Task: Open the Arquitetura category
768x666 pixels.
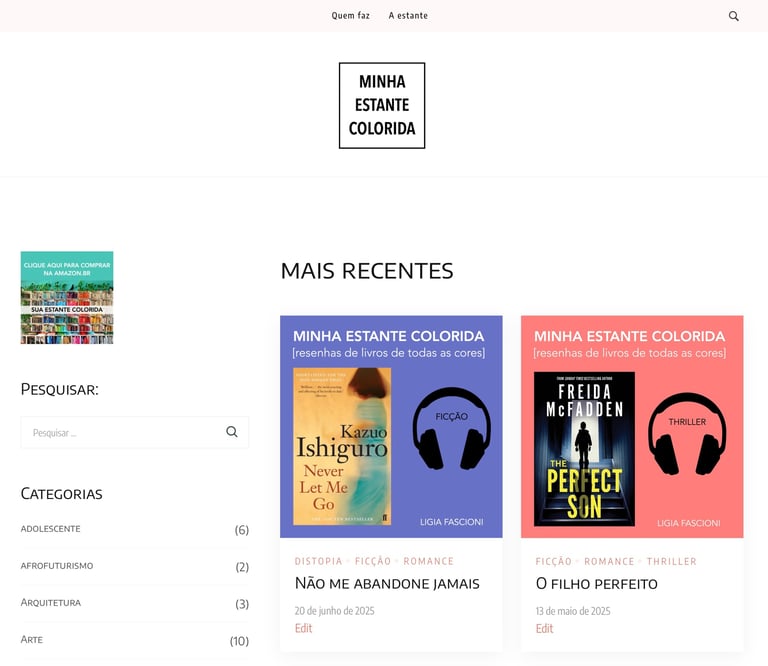Action: point(50,603)
